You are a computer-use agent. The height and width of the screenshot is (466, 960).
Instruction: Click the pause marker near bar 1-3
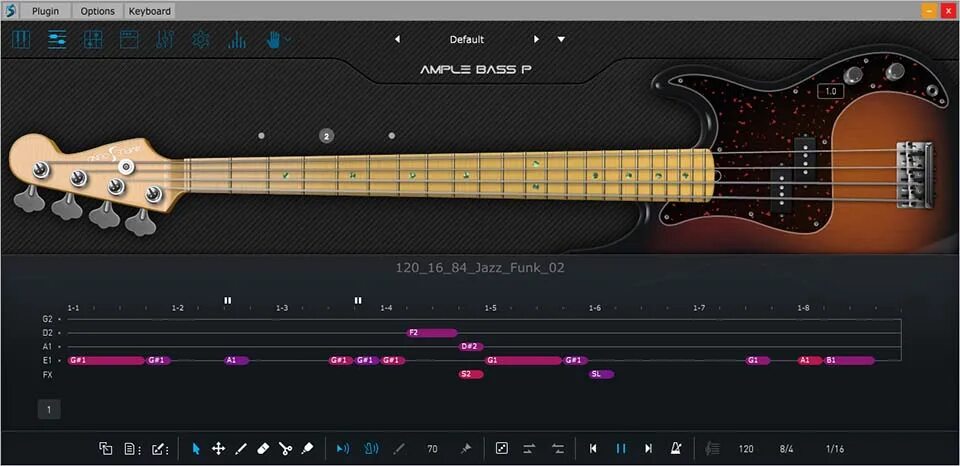(228, 300)
